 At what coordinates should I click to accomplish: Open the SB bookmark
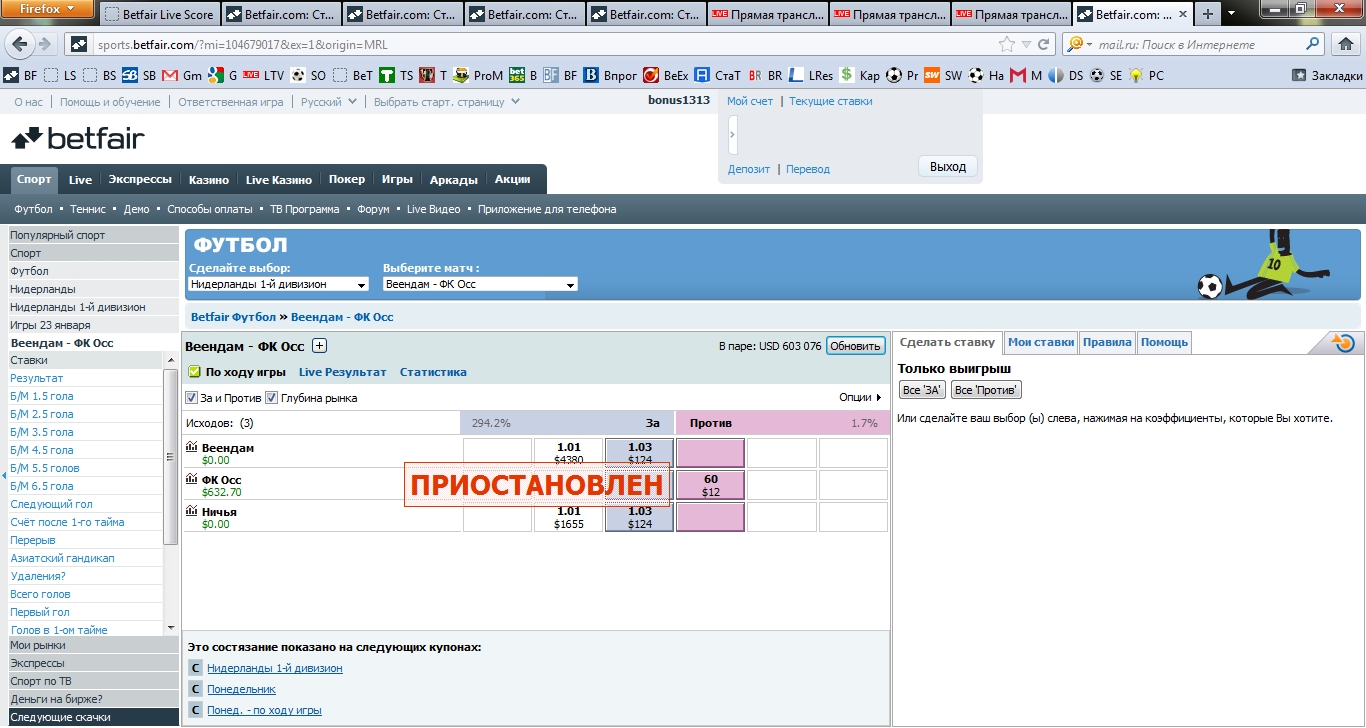point(139,75)
